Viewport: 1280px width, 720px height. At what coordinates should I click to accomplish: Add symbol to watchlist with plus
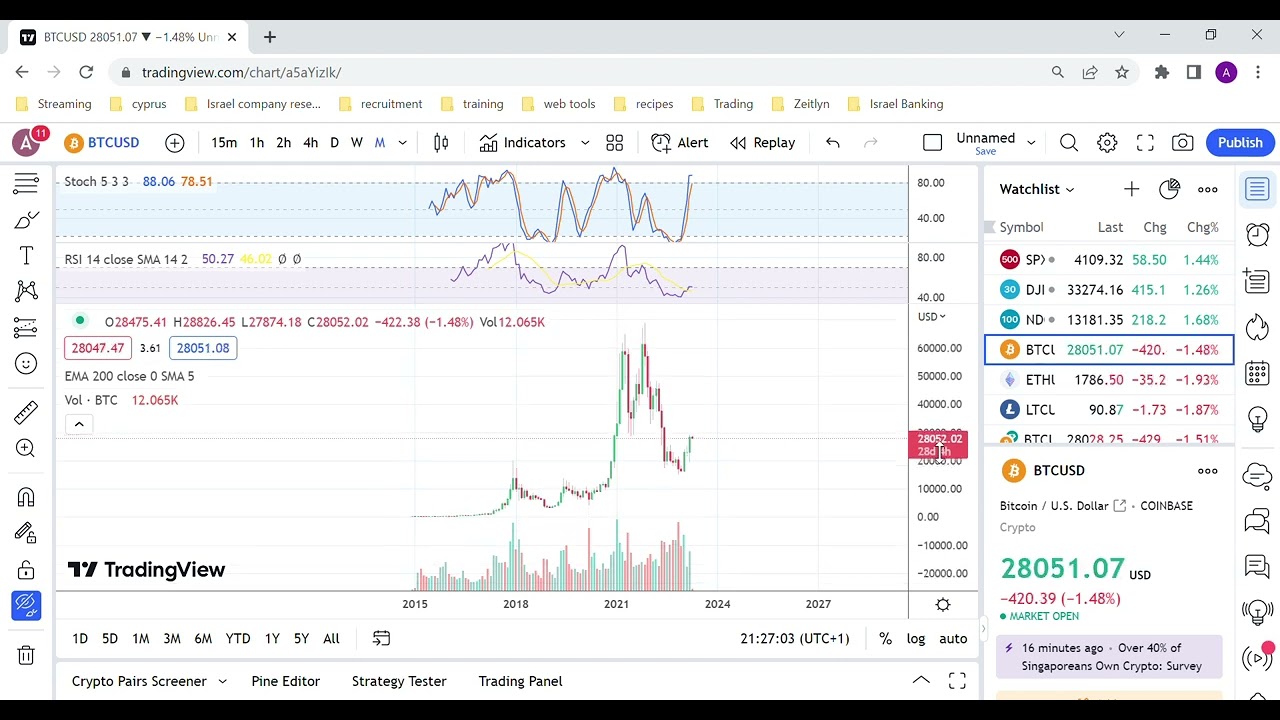point(1131,189)
